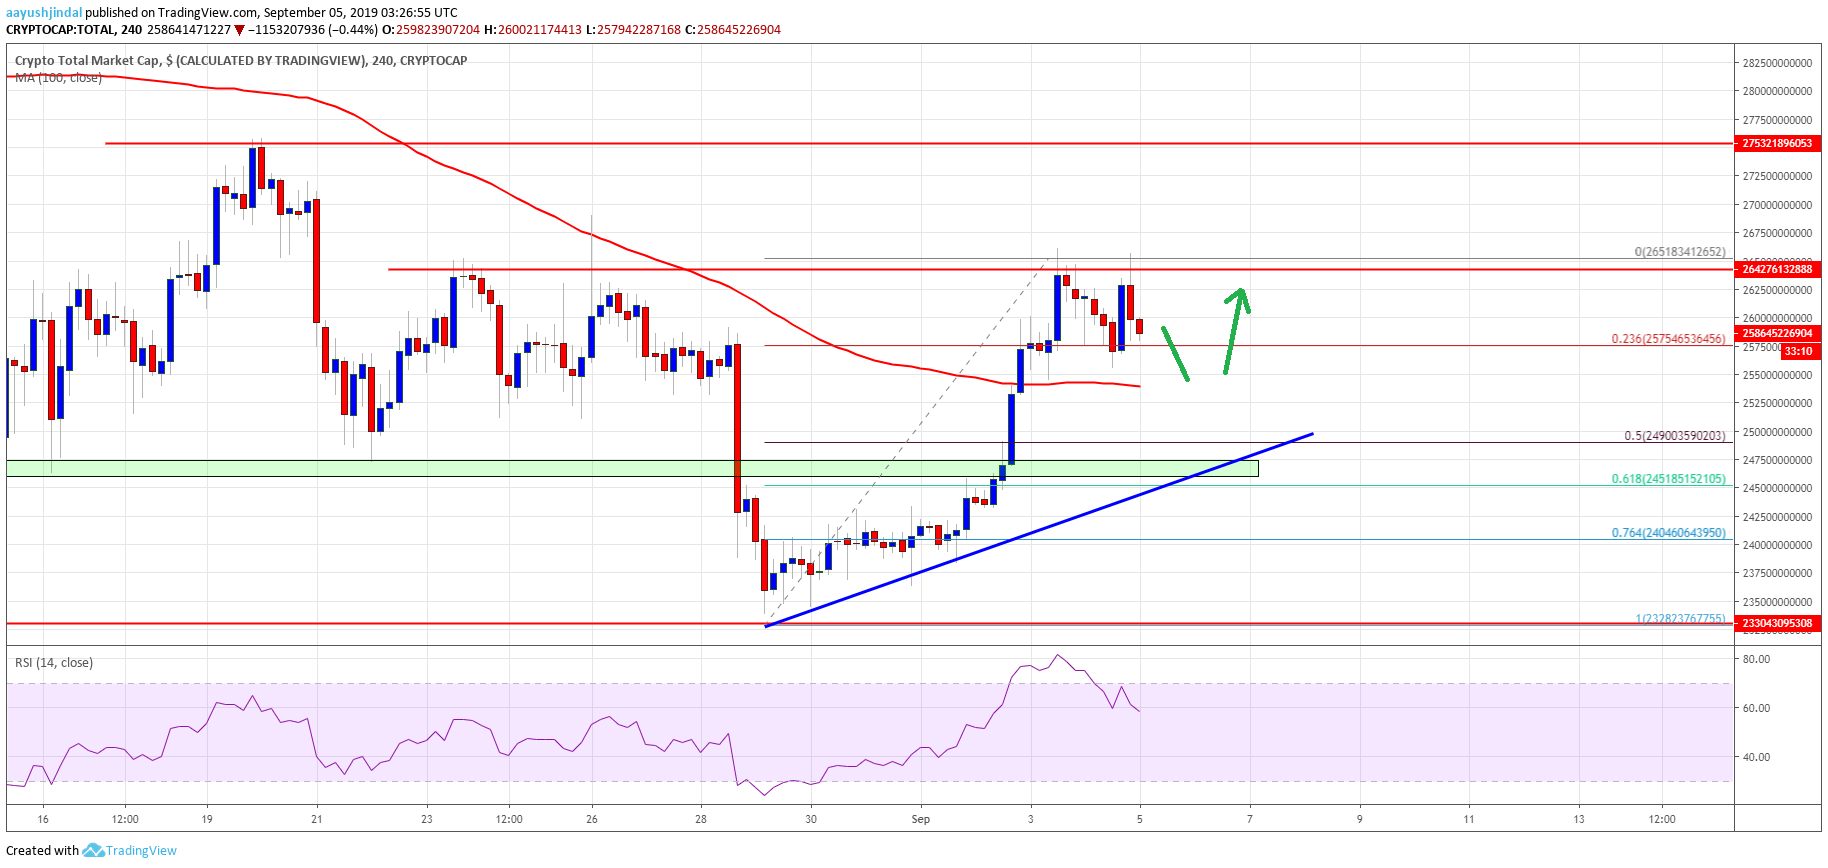This screenshot has width=1828, height=868.
Task: Click the 9 date label on time axis
Action: point(1359,819)
